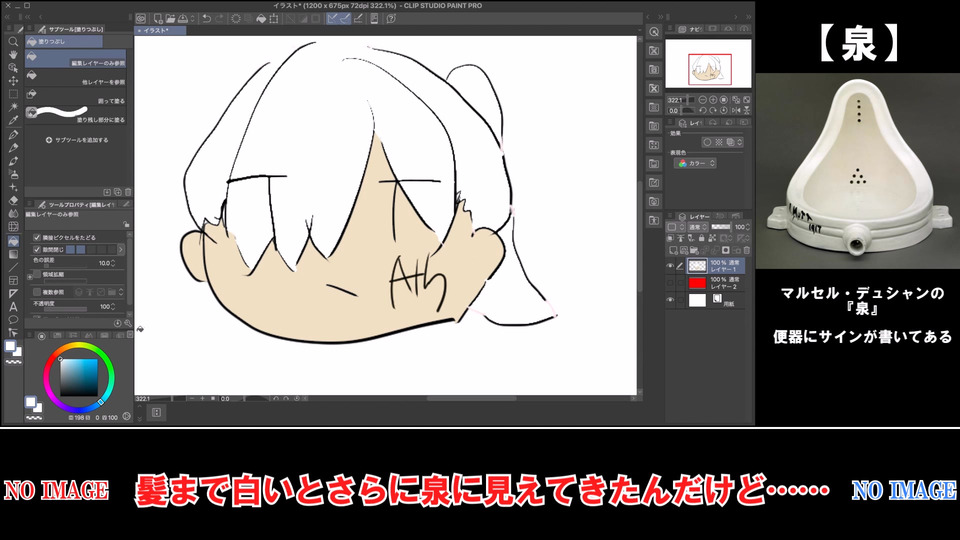Toggle the Snap to special ruler button
Viewport: 960px width, 540px height.
[345, 18]
